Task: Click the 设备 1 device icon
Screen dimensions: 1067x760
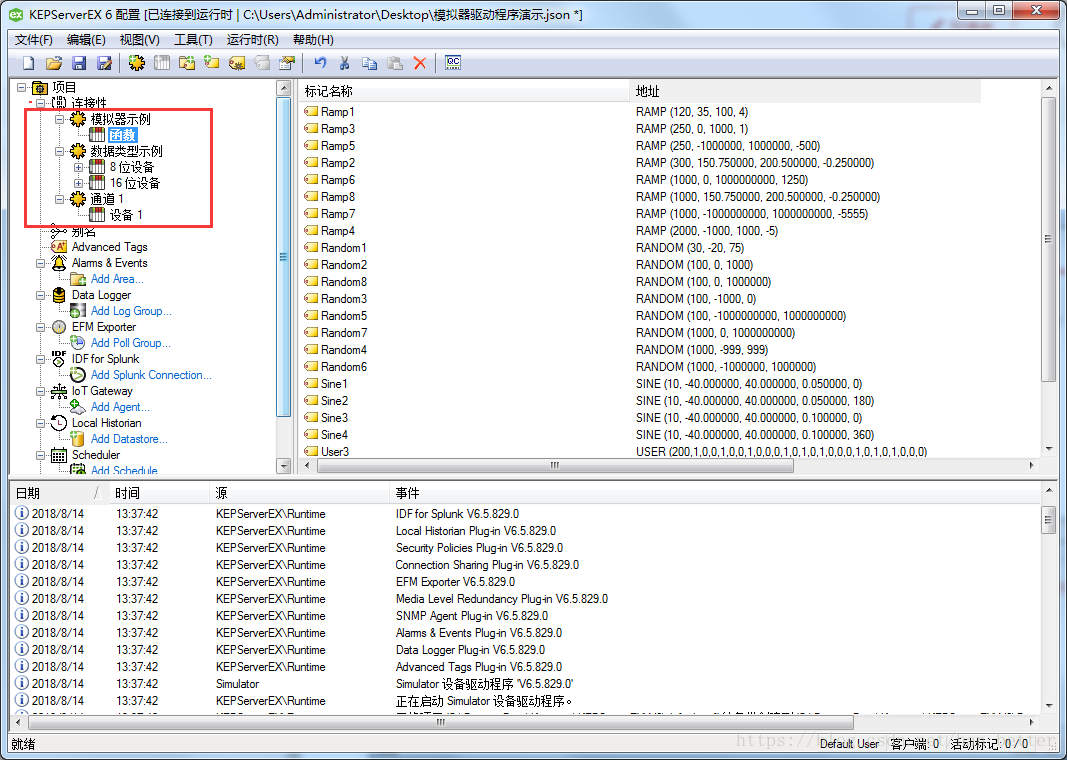Action: point(97,215)
